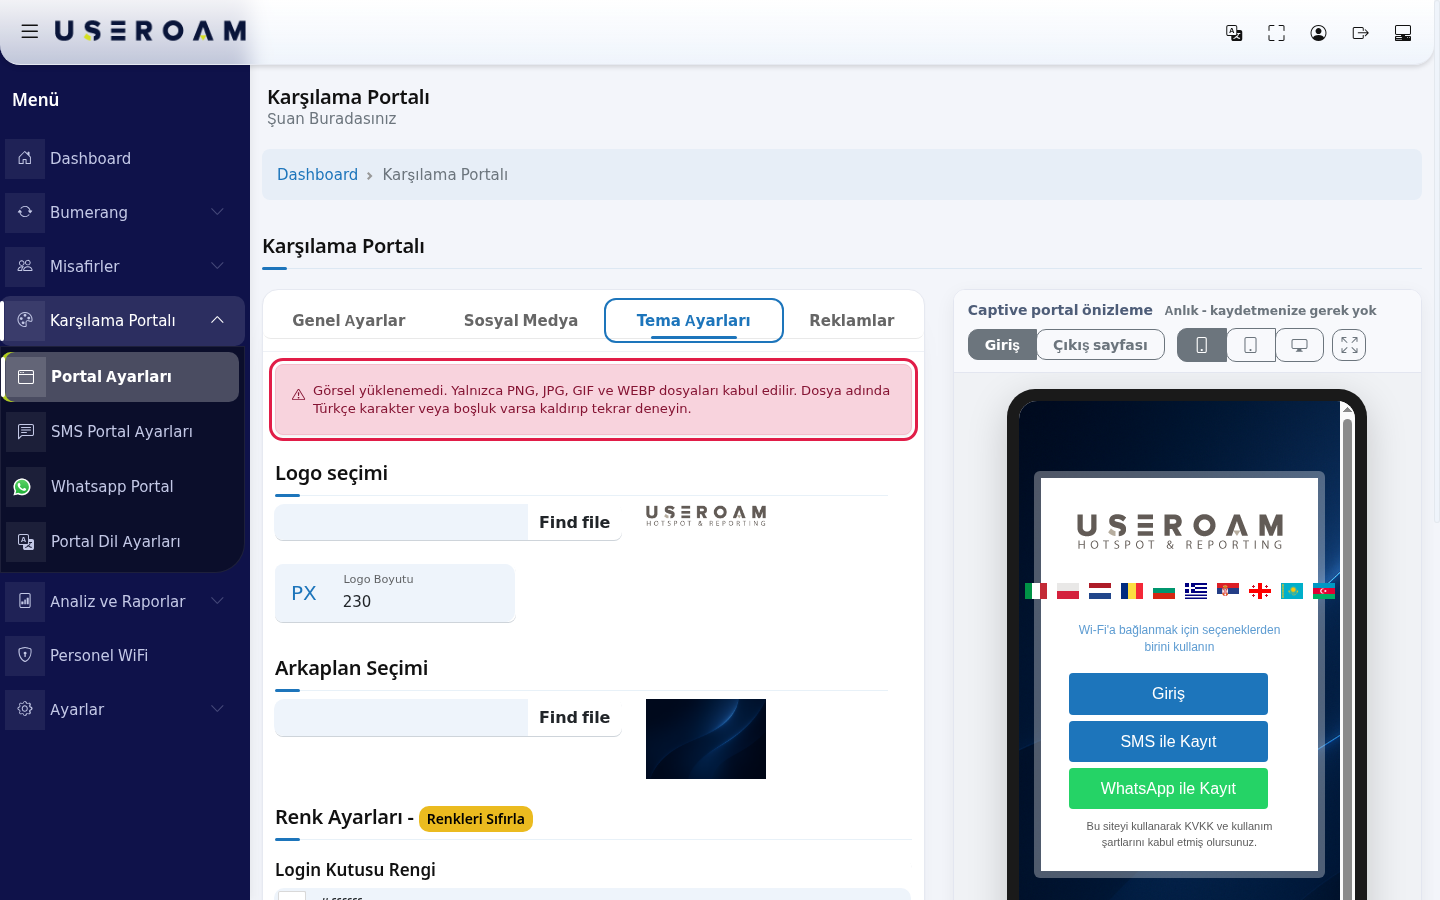Viewport: 1440px width, 900px height.
Task: Show the Giriş page in preview toggle
Action: (x=1002, y=345)
